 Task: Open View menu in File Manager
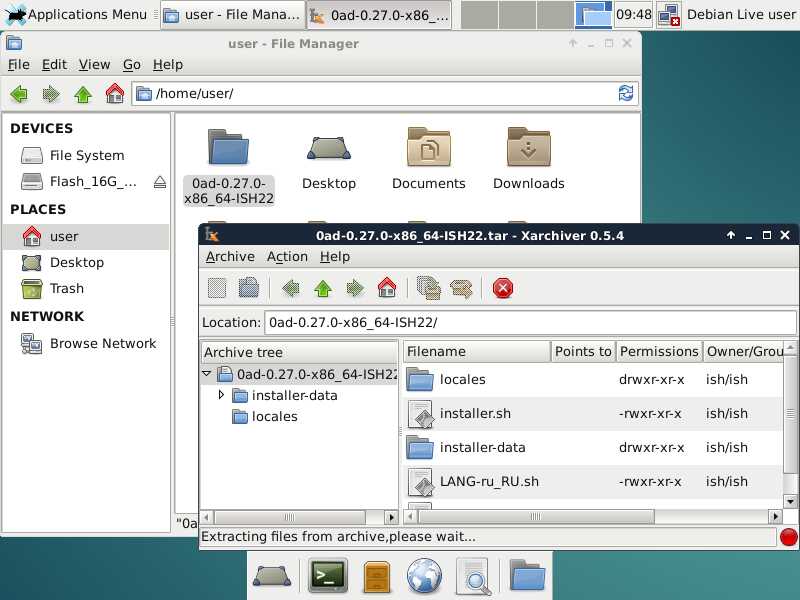tap(94, 65)
